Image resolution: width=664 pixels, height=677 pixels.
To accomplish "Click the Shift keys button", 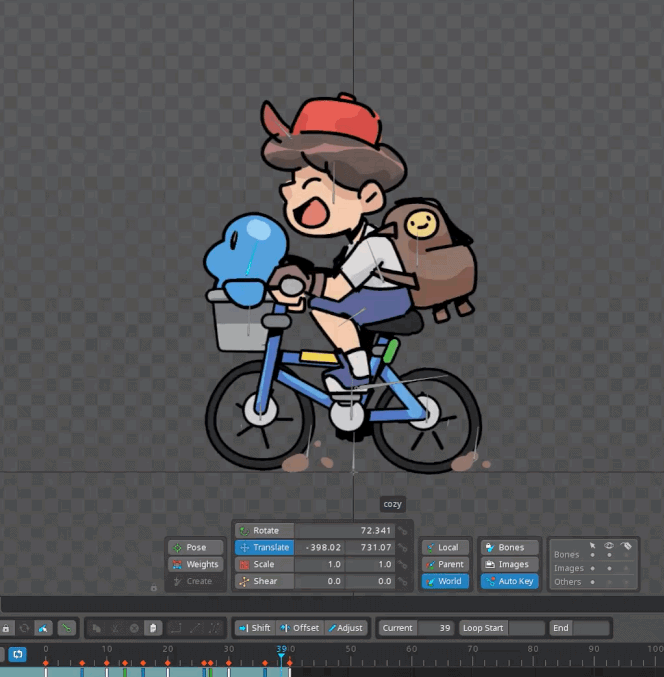I will tap(254, 628).
